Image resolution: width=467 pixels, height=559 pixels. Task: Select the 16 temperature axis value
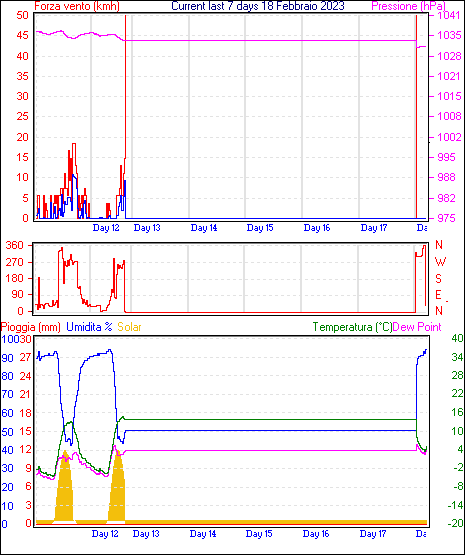pos(457,412)
